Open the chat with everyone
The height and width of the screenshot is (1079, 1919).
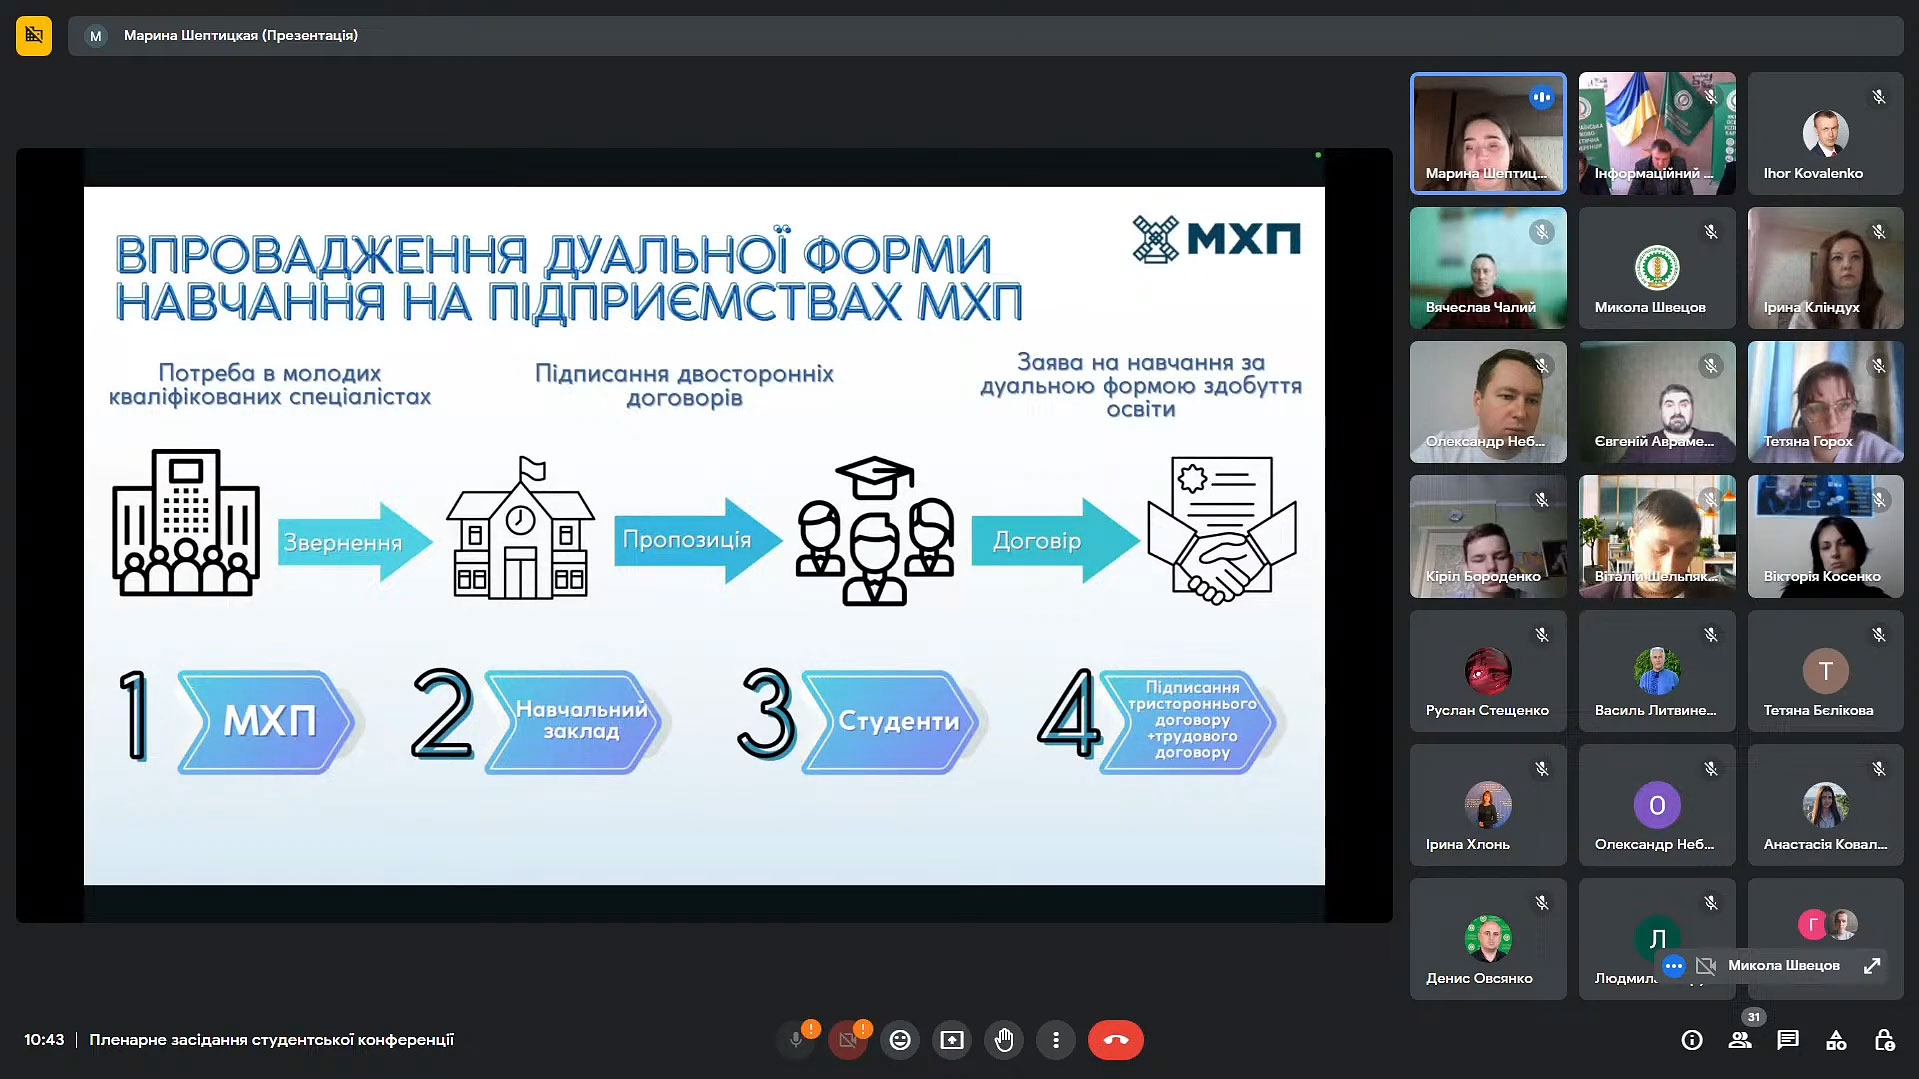(1788, 1040)
